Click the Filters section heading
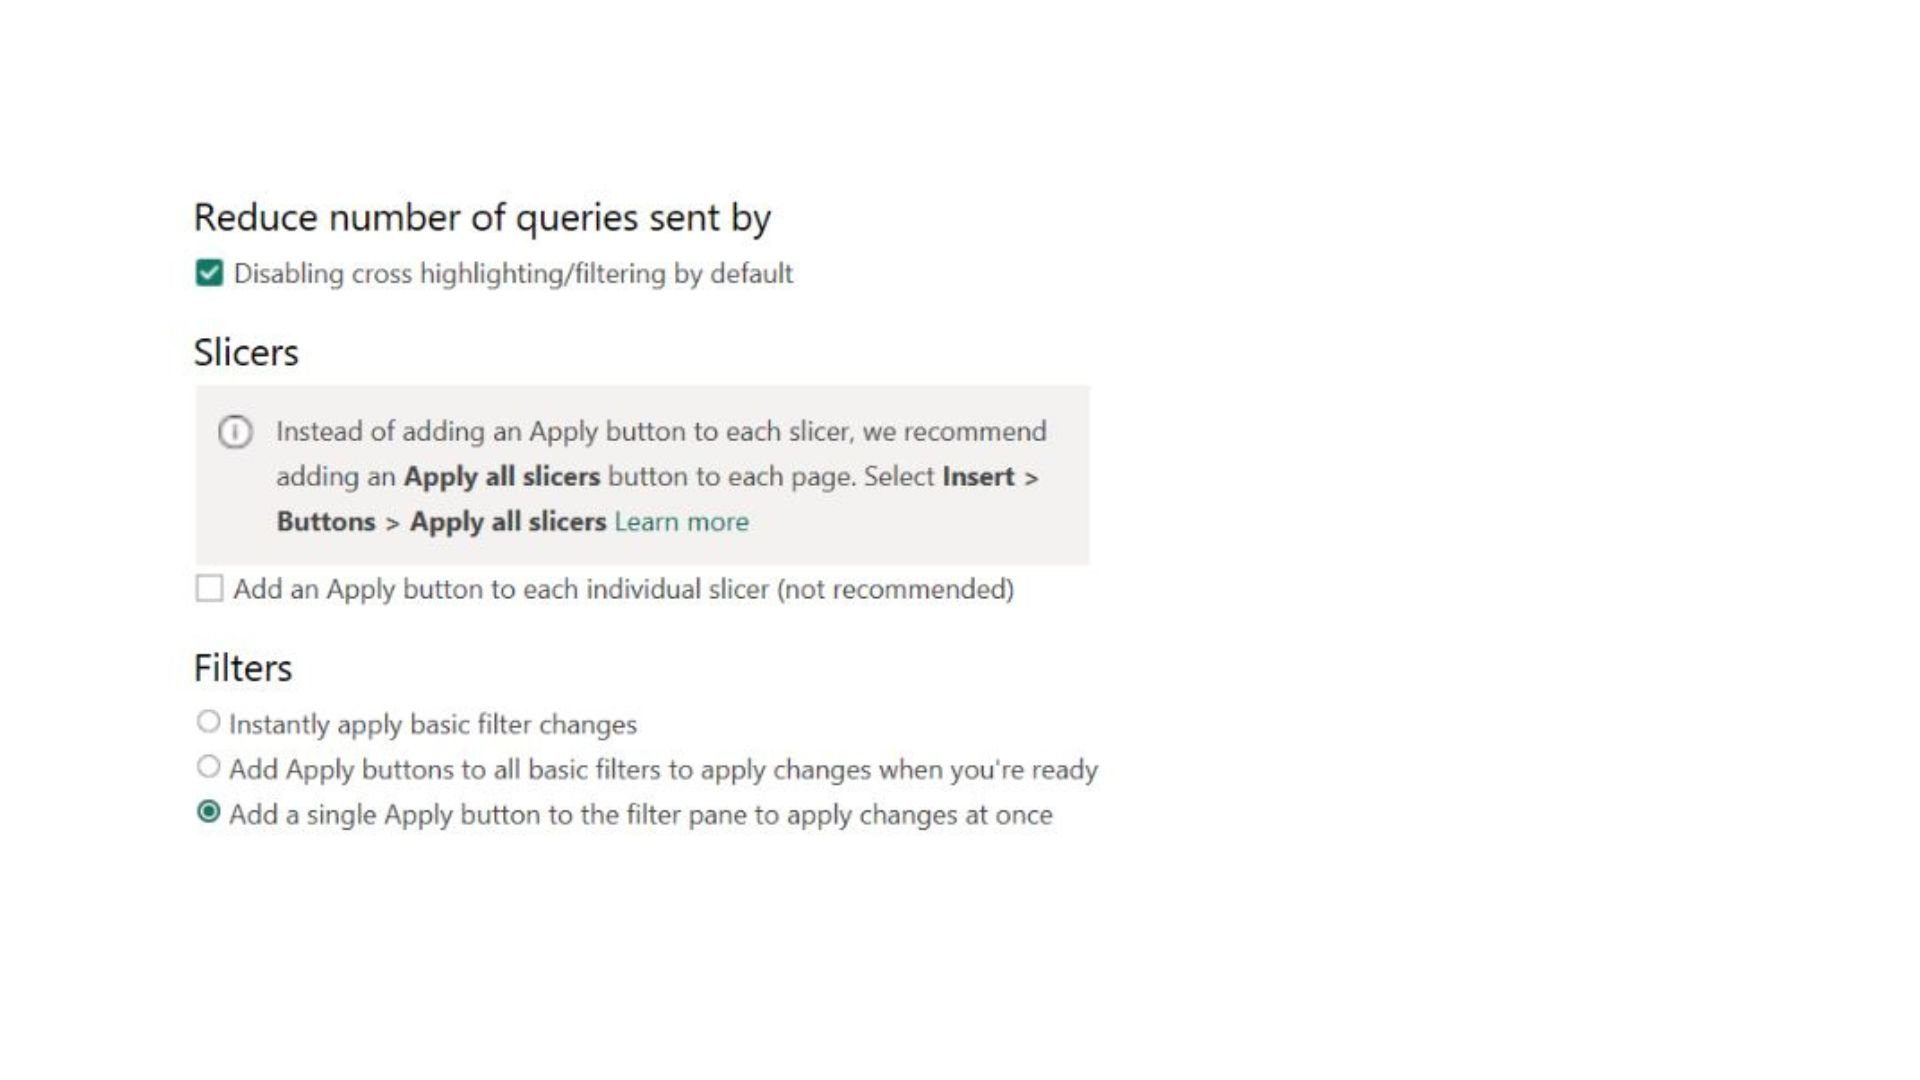 pyautogui.click(x=243, y=668)
